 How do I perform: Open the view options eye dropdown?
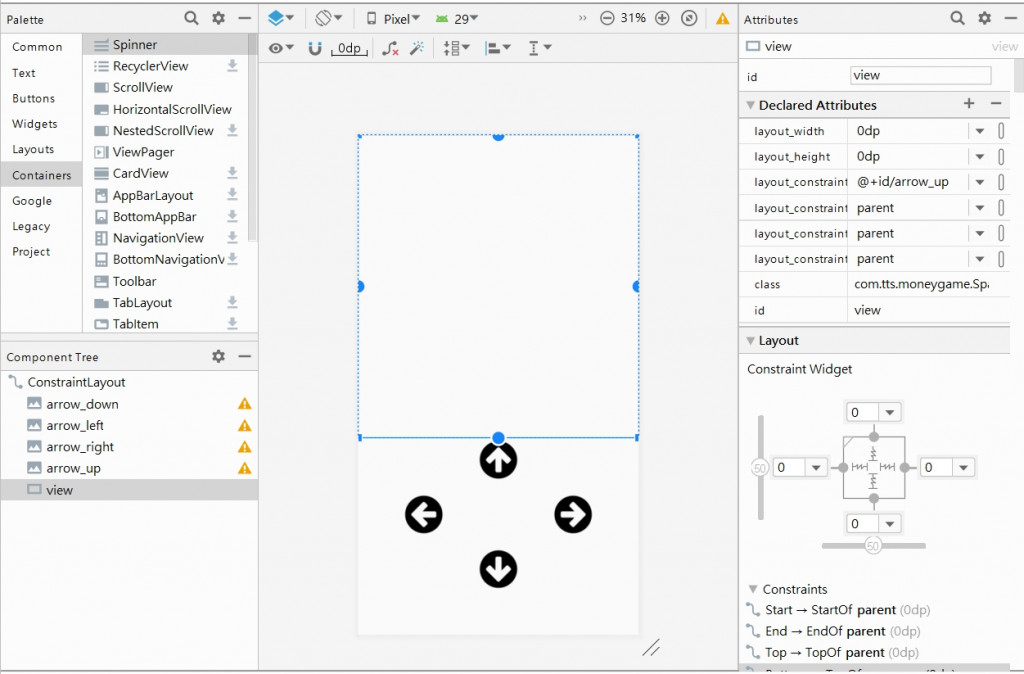coord(281,48)
